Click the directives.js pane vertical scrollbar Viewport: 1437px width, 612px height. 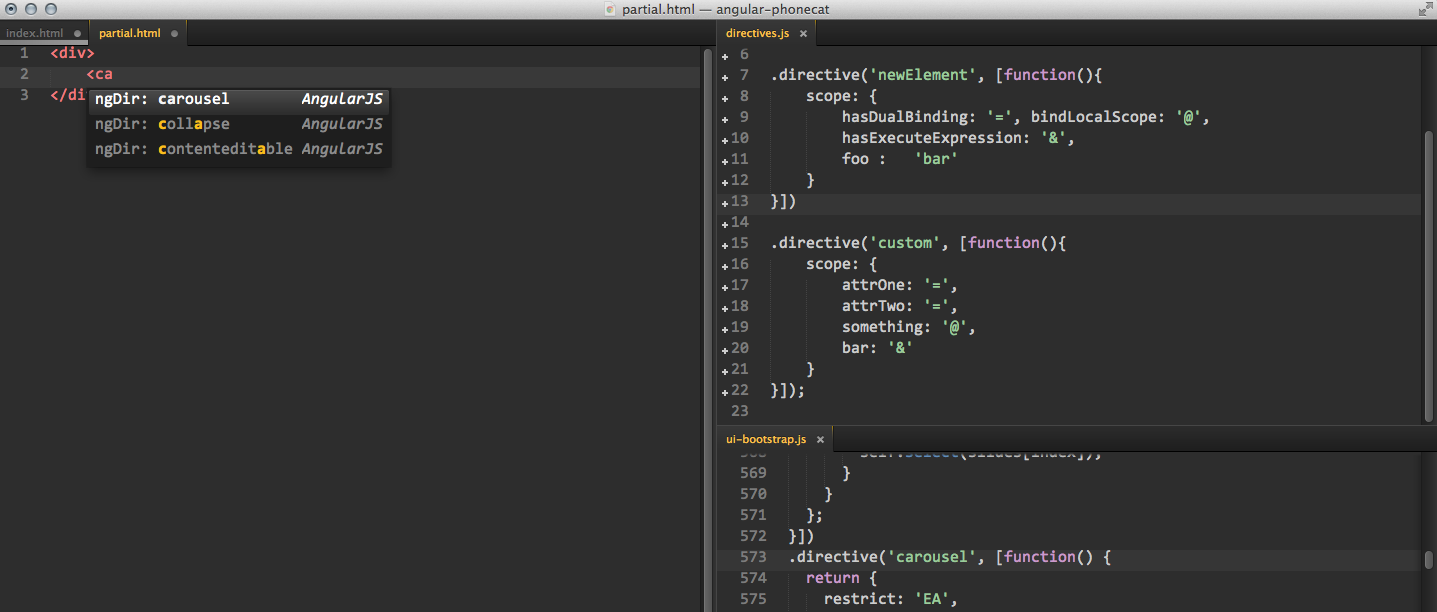(x=1429, y=275)
